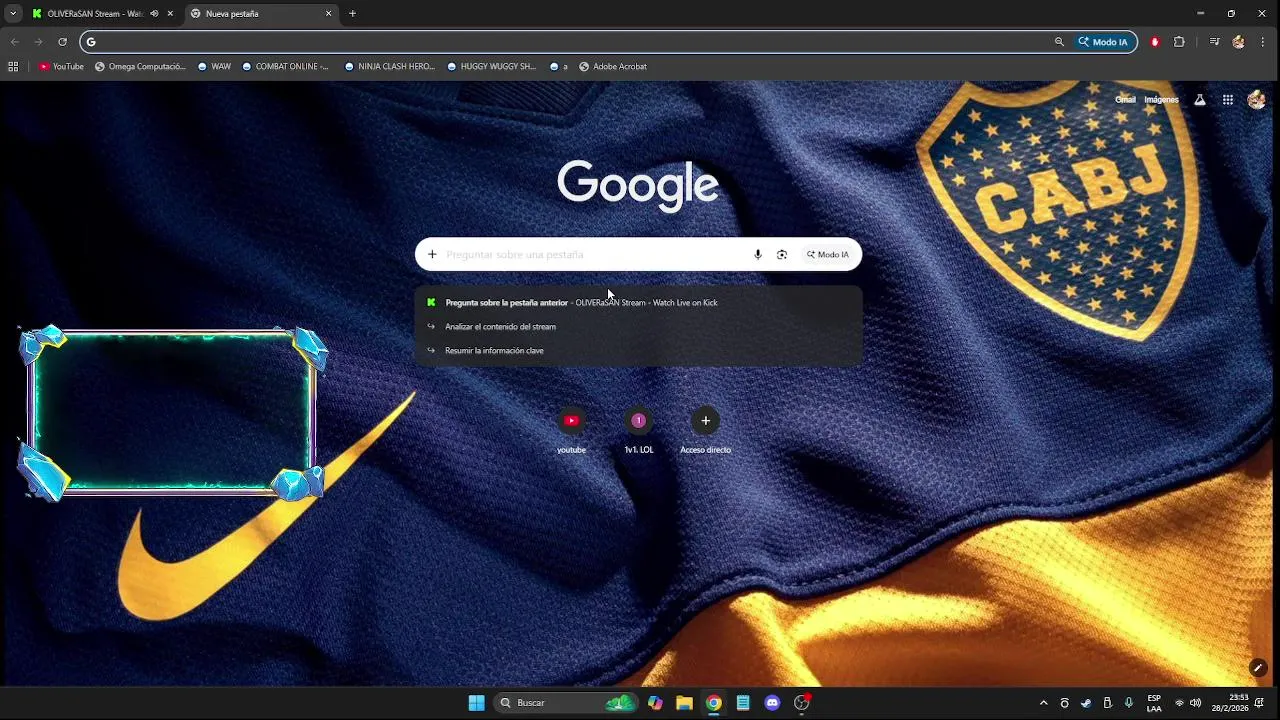Open the Google apps grid icon
Screen dimensions: 1280x720
point(1228,100)
